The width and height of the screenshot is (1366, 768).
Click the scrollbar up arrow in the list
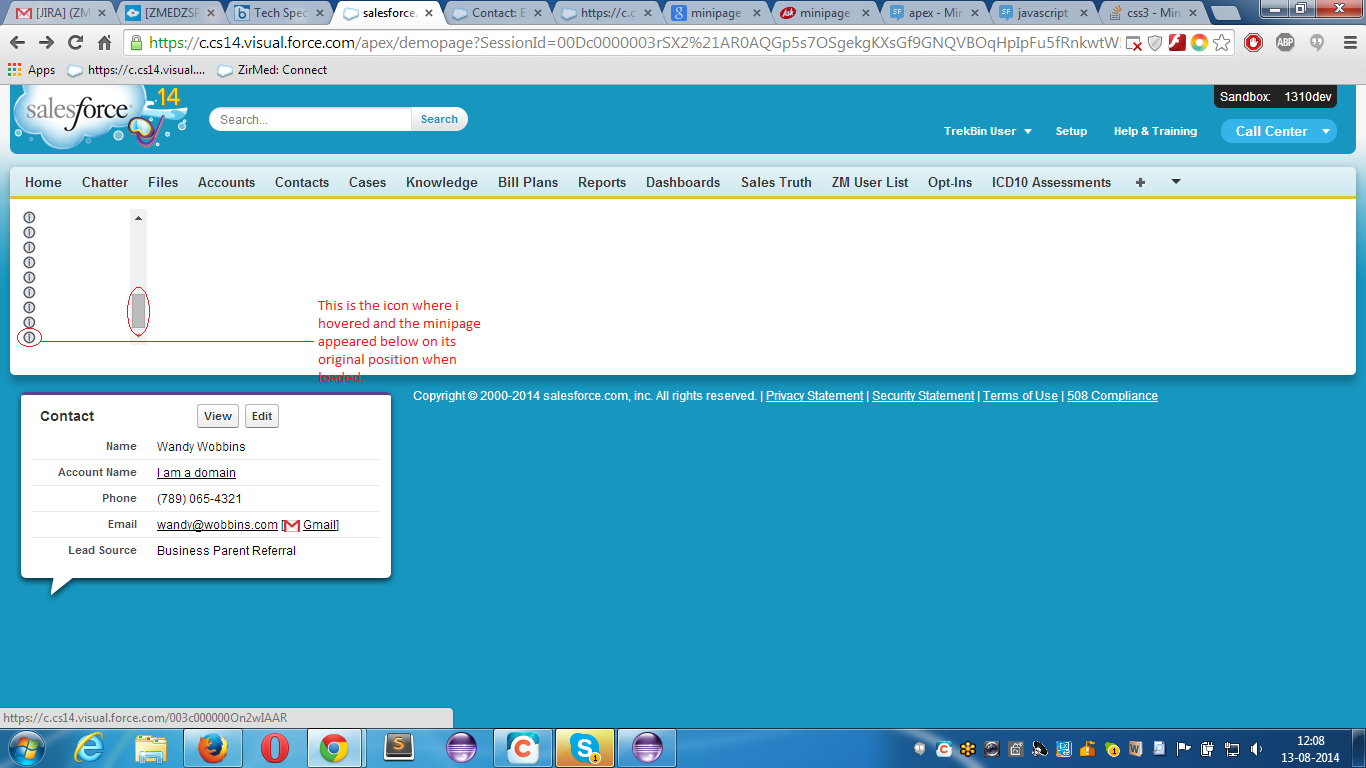tap(138, 217)
